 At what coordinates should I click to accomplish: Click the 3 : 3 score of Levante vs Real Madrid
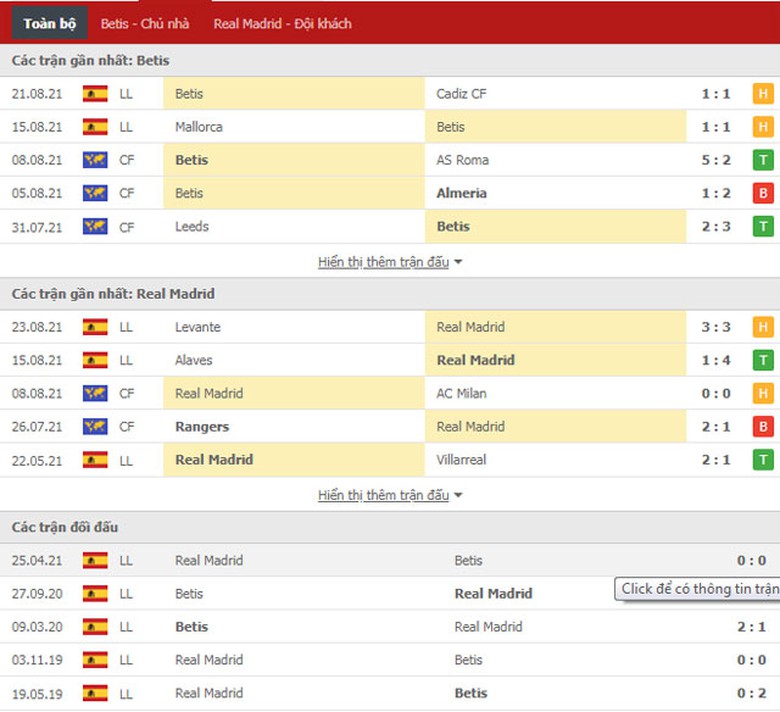point(715,327)
